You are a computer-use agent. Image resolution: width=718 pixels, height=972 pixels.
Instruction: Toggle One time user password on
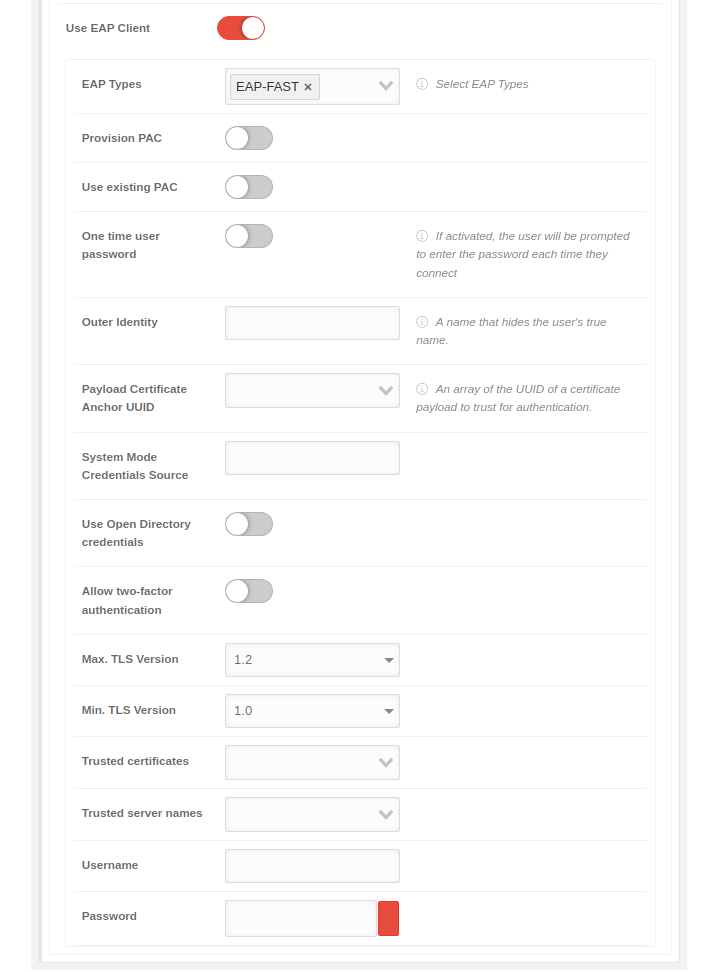249,236
